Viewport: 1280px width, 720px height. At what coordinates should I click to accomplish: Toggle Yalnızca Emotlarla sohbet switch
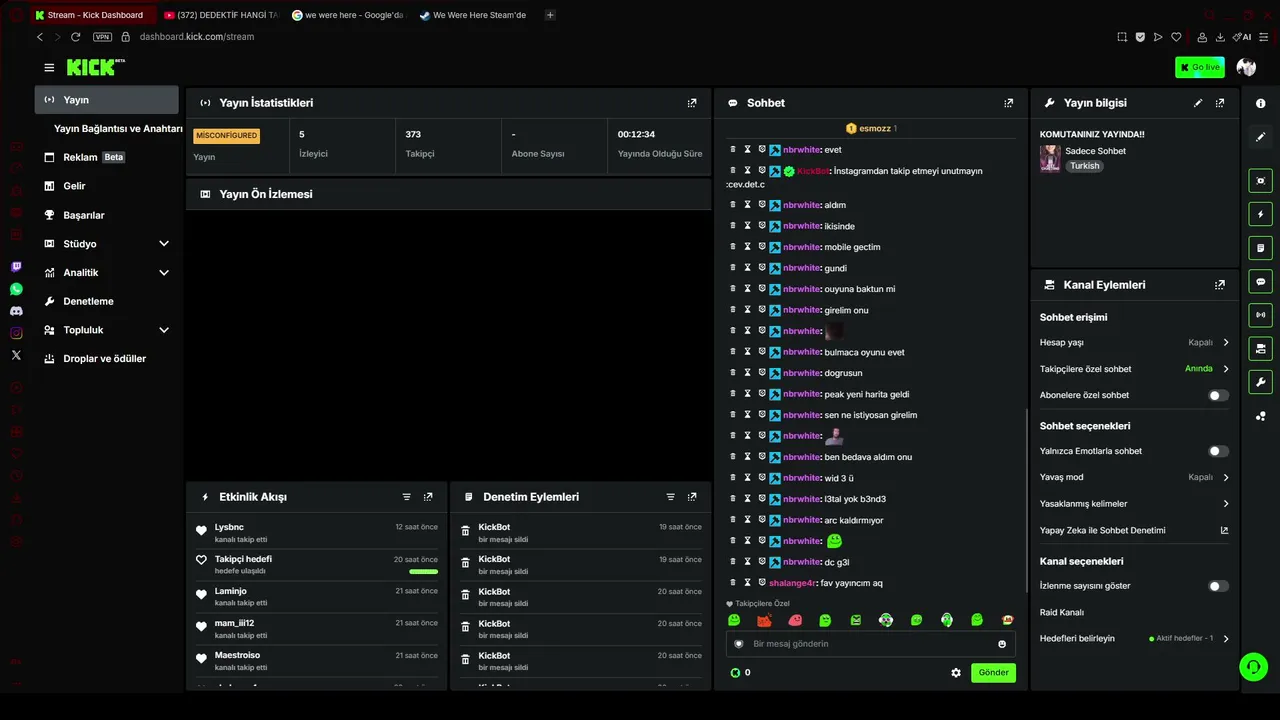point(1218,451)
